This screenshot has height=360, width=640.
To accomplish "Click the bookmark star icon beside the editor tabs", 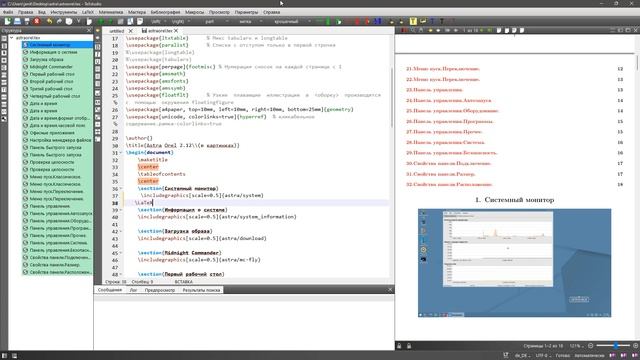I will [x=98, y=31].
